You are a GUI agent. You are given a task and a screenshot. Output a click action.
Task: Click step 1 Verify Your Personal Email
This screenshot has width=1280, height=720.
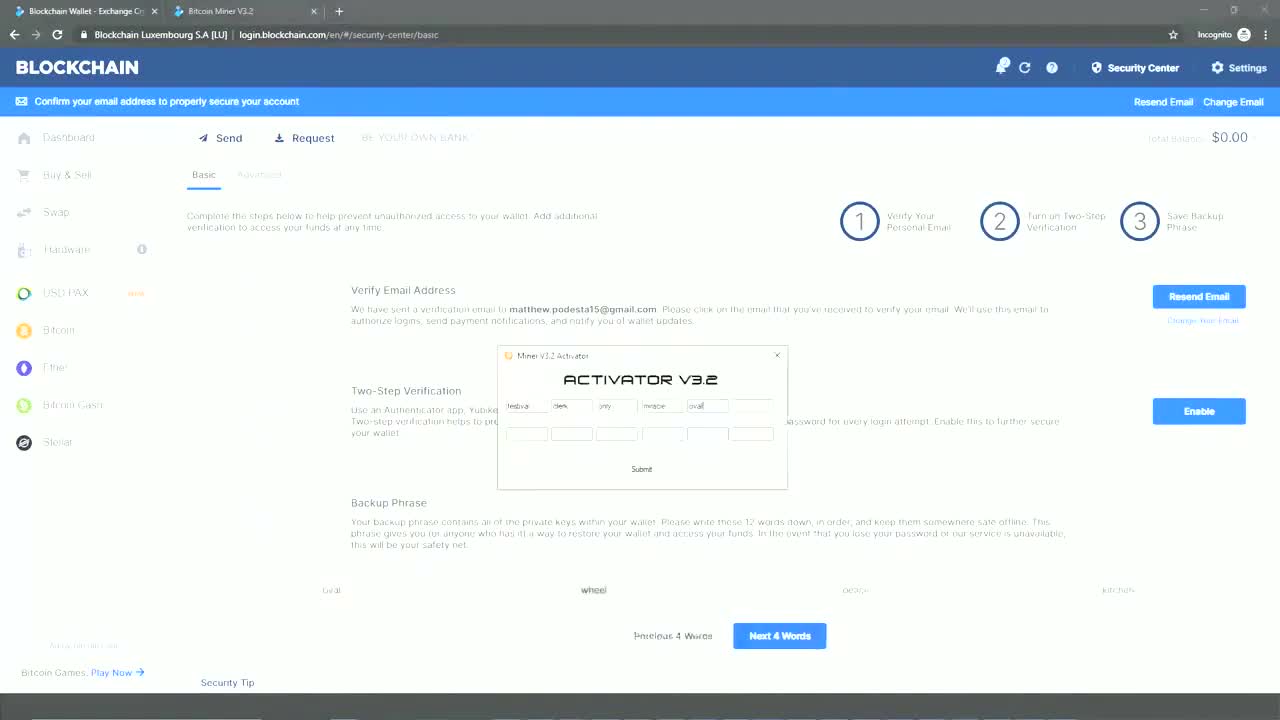coord(896,222)
